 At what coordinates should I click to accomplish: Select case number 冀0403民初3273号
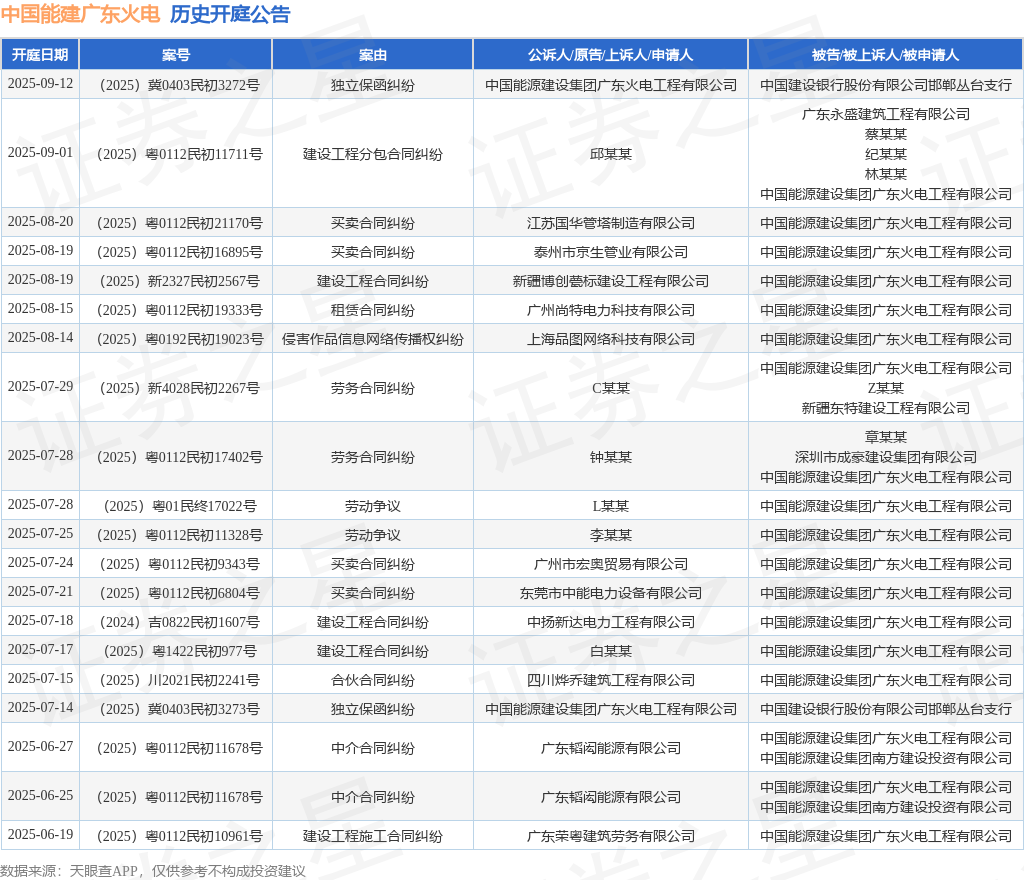click(179, 710)
